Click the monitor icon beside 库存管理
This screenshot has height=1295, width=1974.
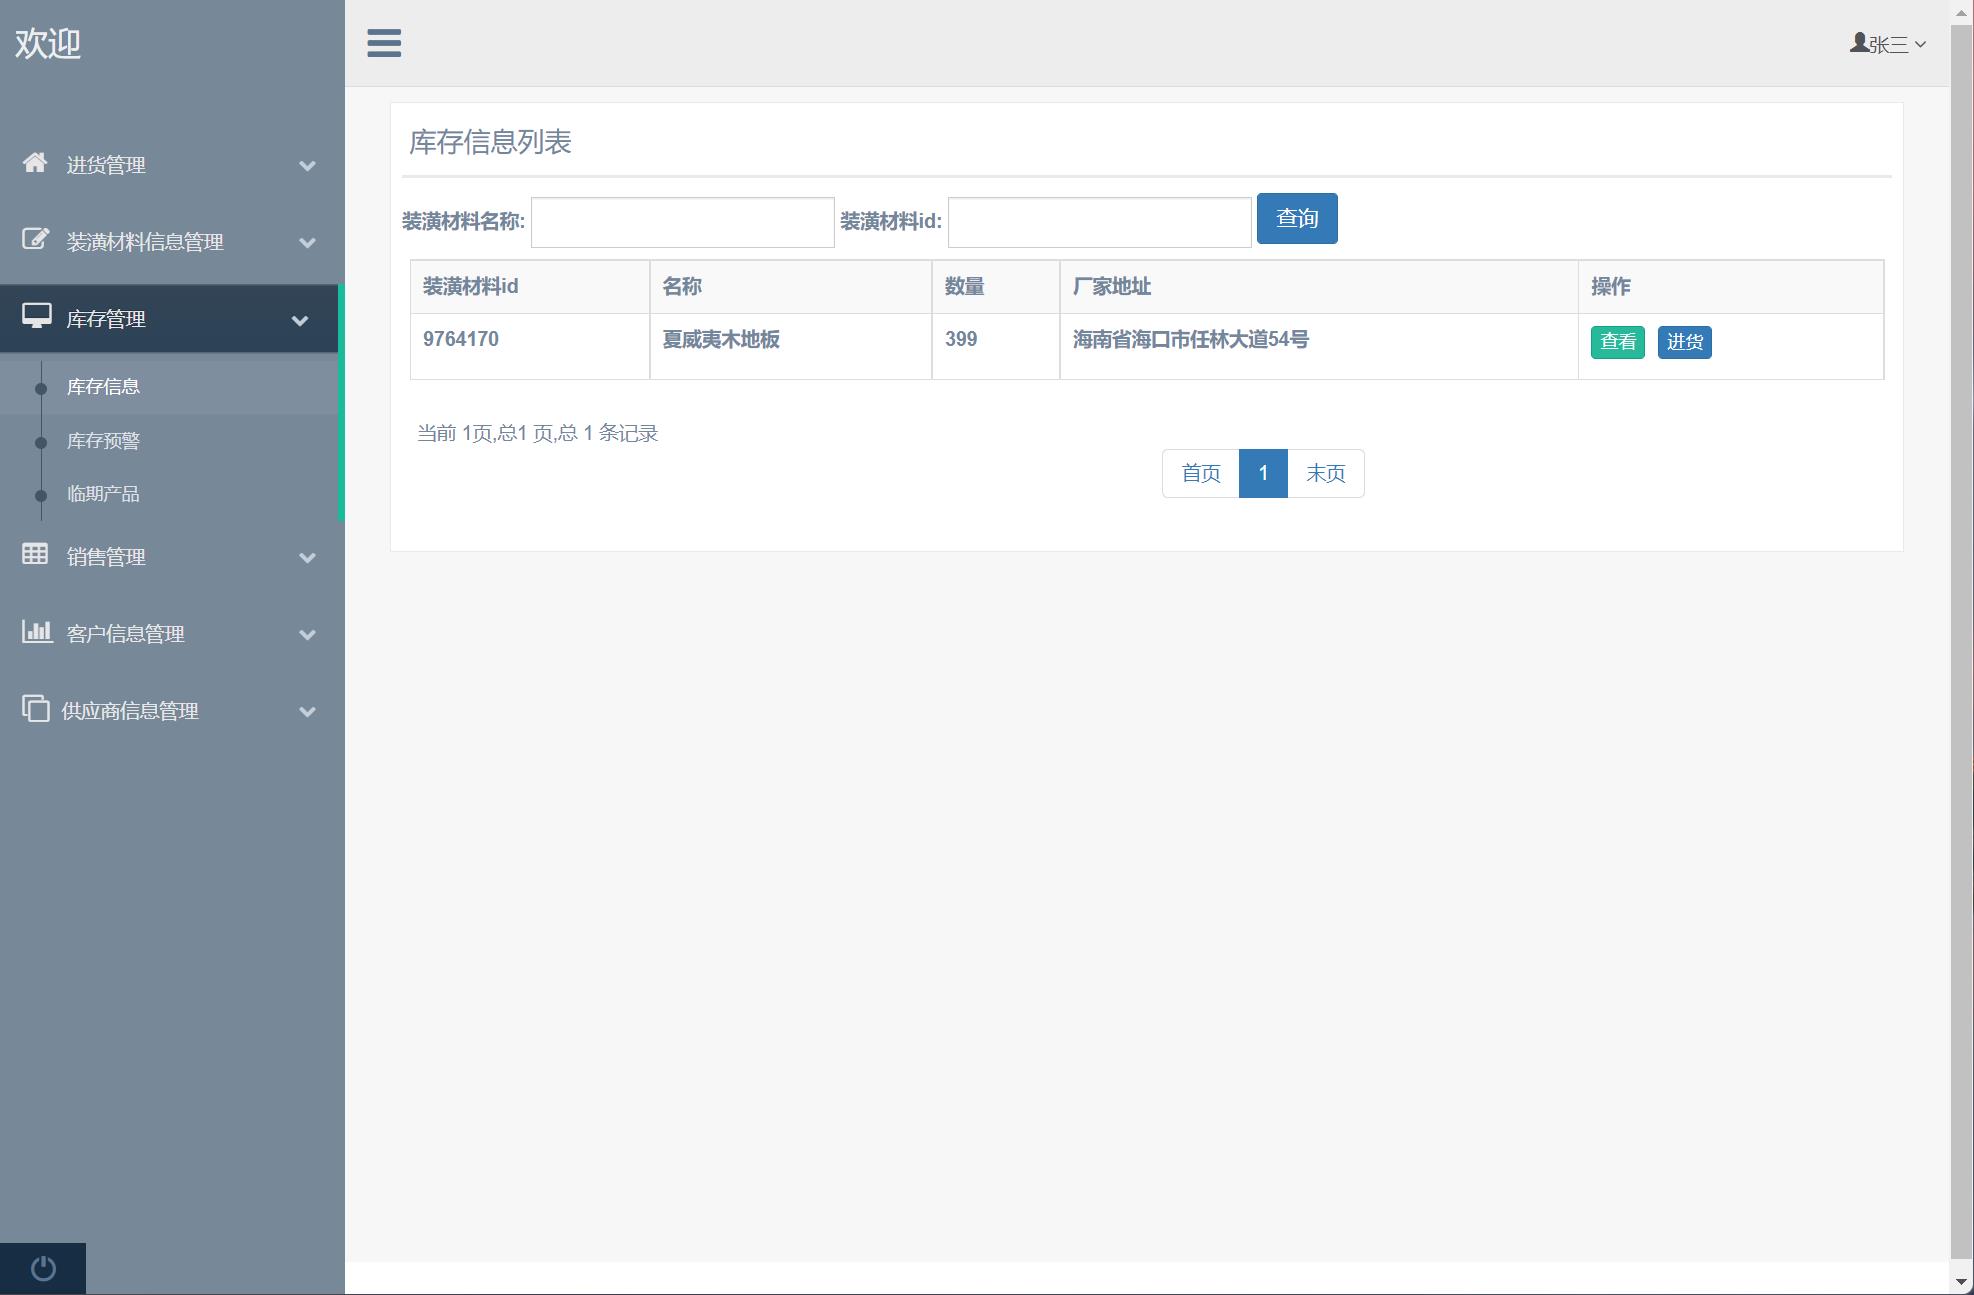coord(37,317)
